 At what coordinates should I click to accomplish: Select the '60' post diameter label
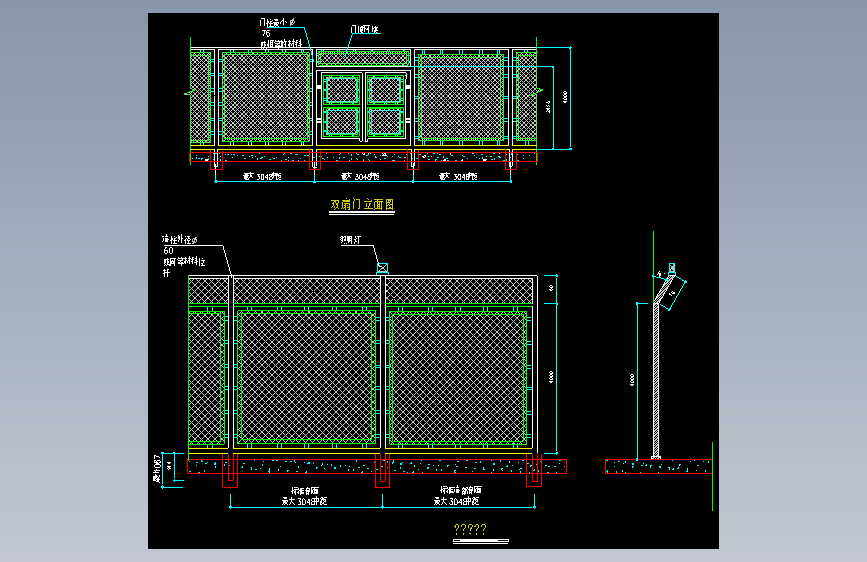click(x=168, y=251)
